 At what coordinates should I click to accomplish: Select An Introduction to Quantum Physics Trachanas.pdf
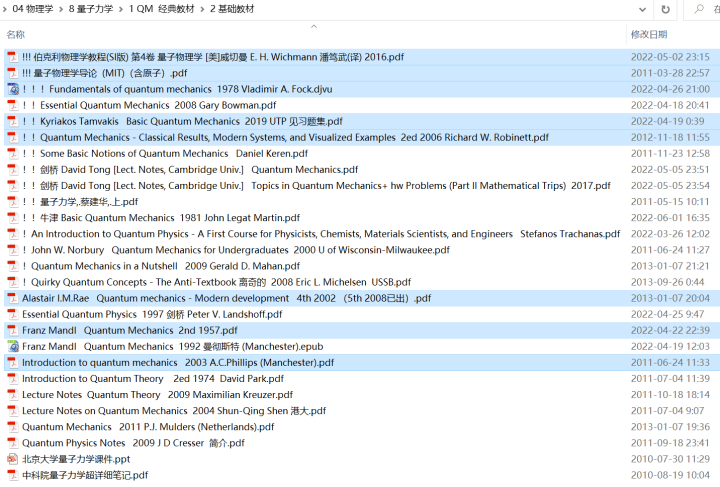pyautogui.click(x=321, y=234)
